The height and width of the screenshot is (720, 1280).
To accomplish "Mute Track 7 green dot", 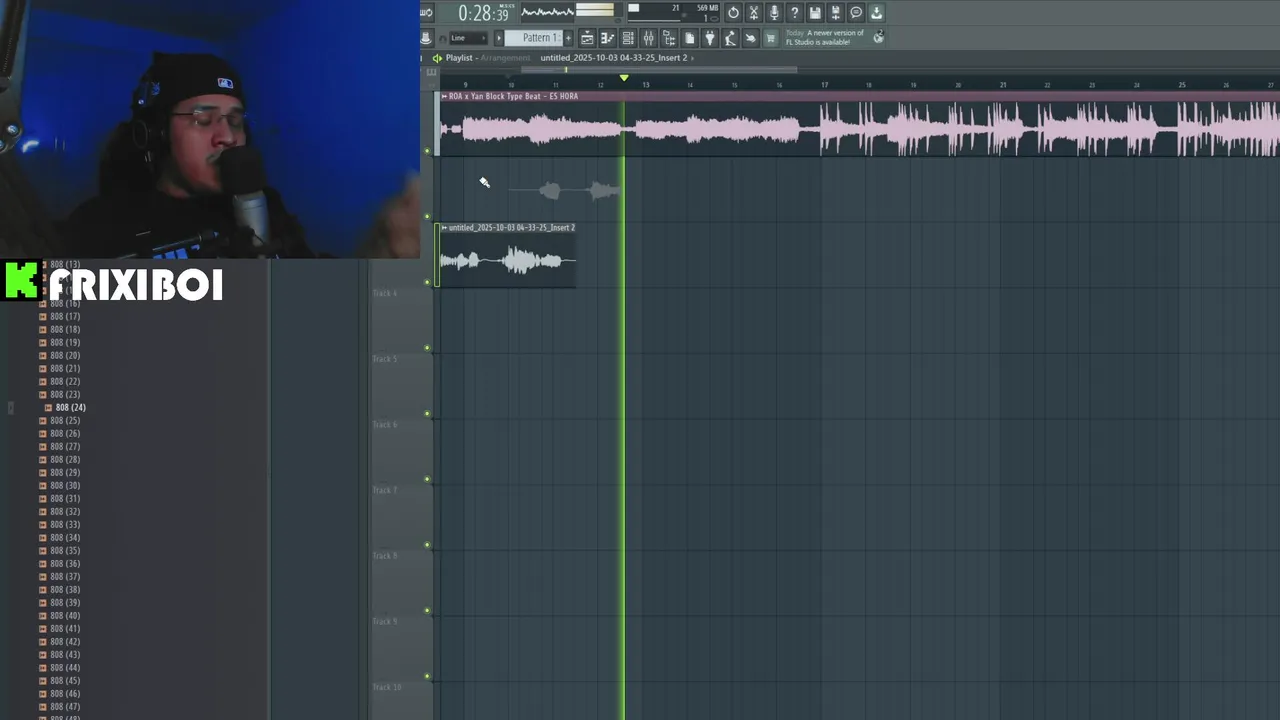I will 428,545.
